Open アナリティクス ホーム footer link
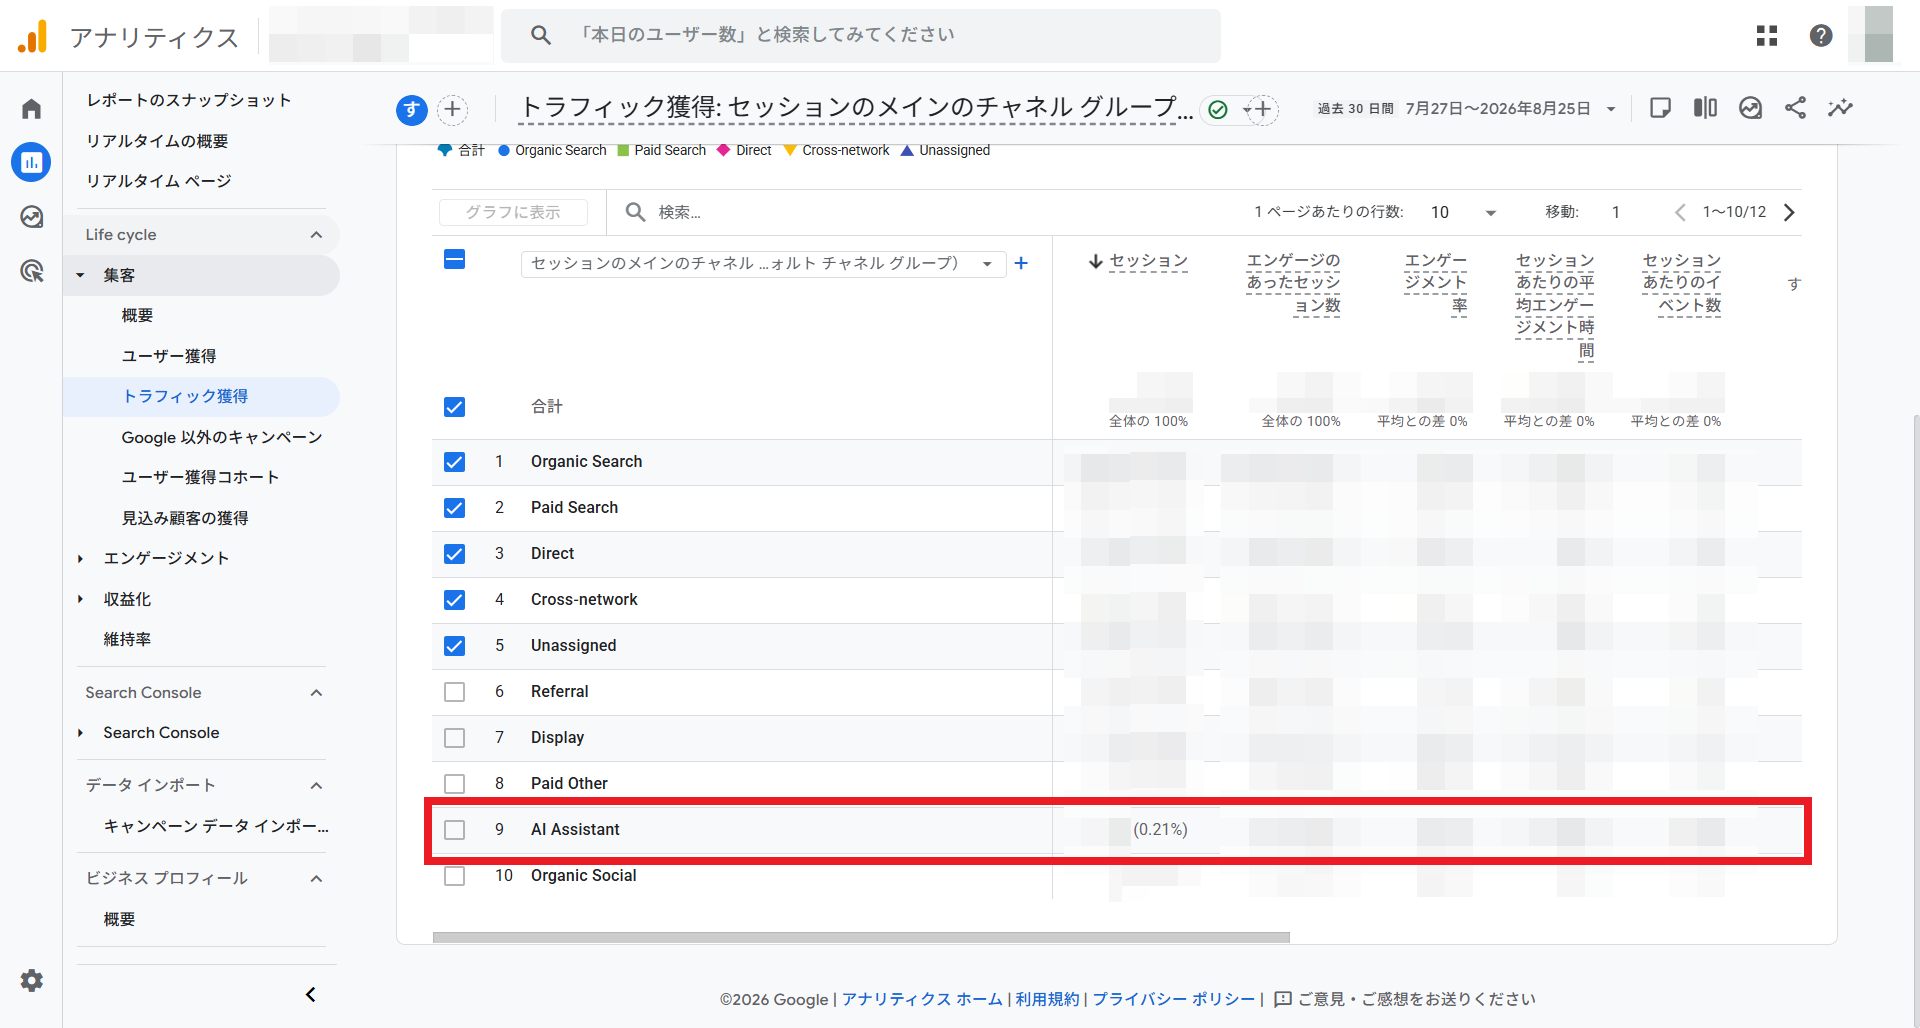The image size is (1920, 1028). (x=922, y=999)
